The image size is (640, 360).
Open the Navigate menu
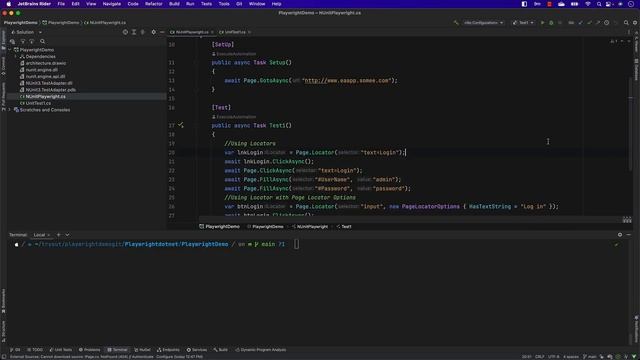pos(112,4)
